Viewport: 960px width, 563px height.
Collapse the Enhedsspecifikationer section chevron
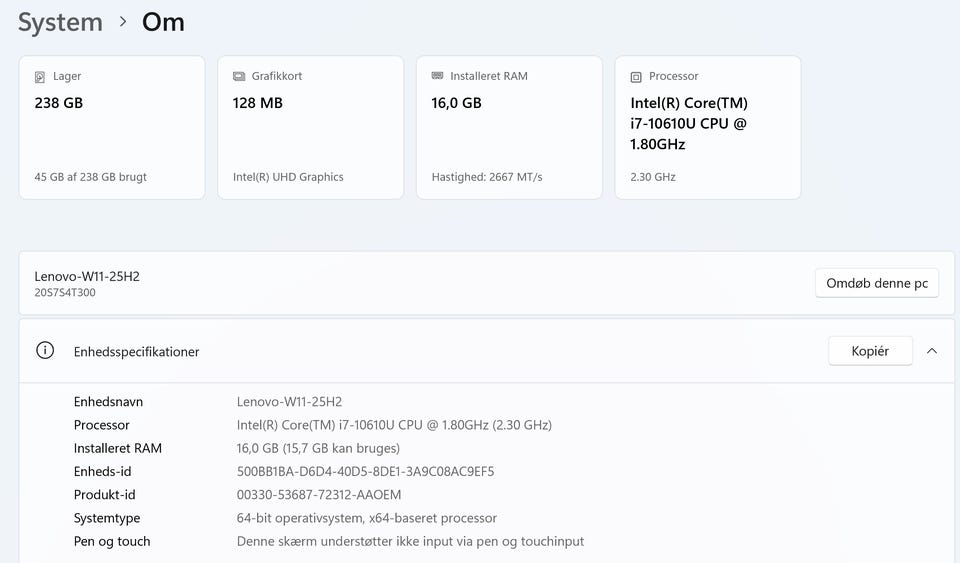932,351
